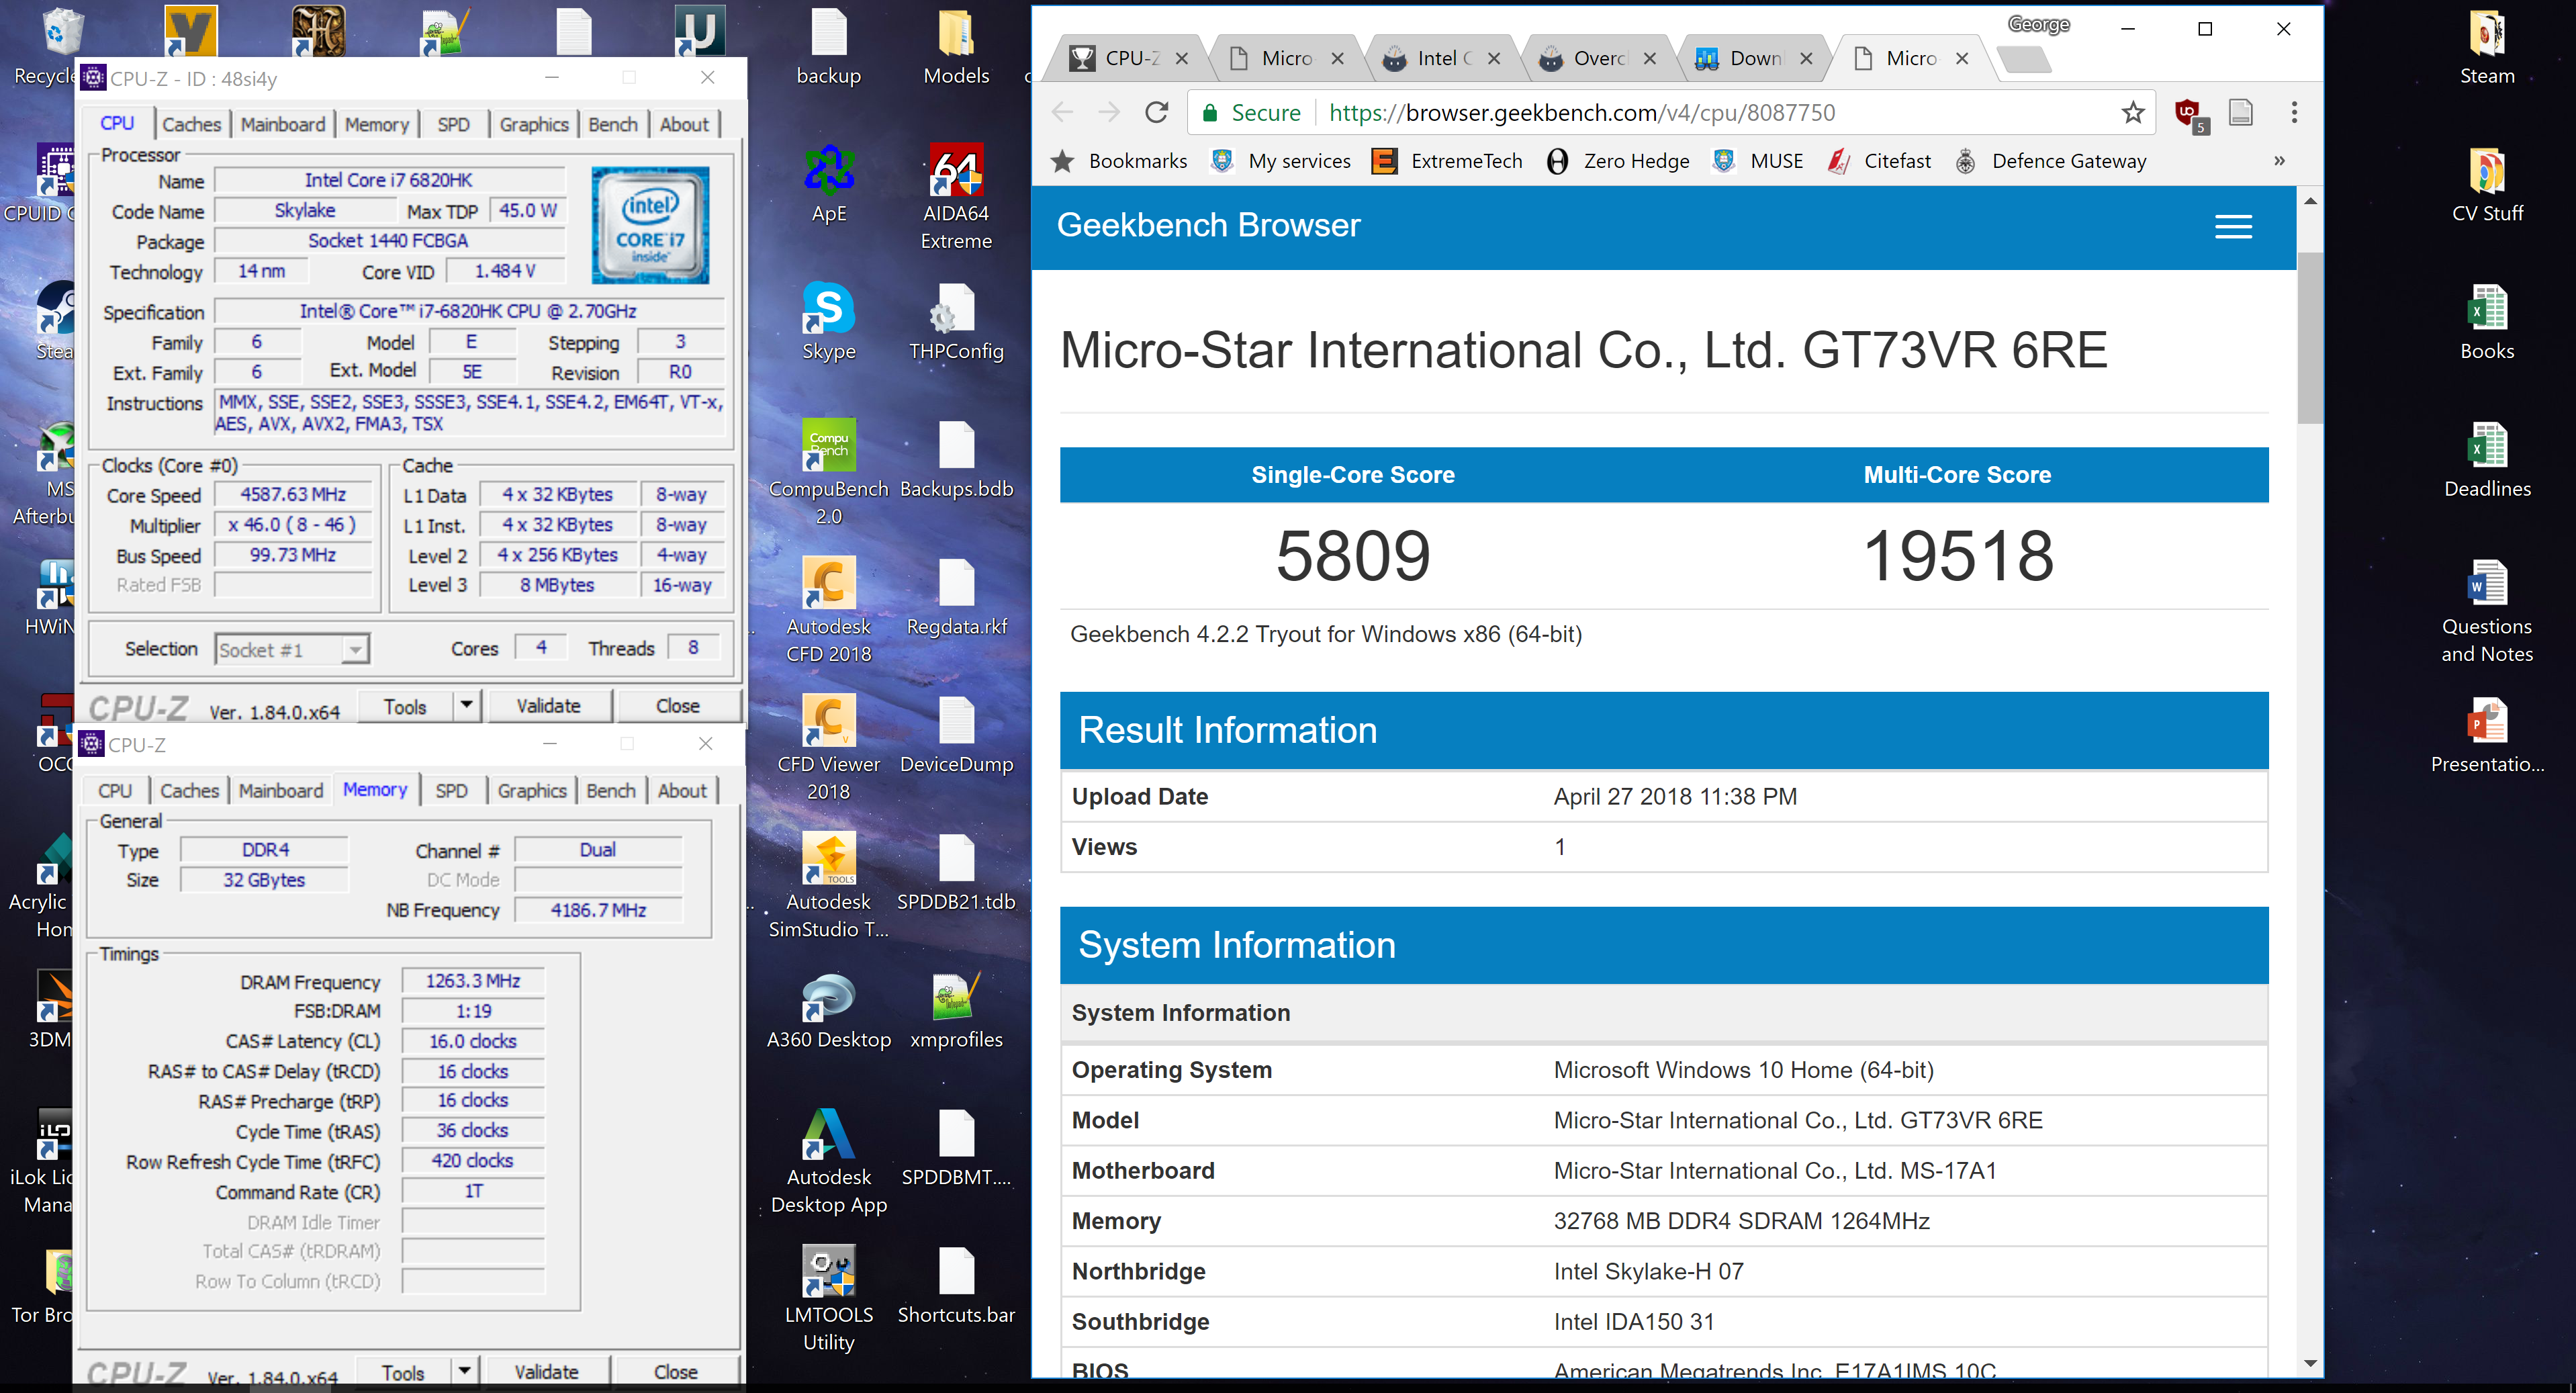Screen dimensions: 2576x1393
Task: Open Bench tab in top CPU-Z
Action: coord(613,124)
